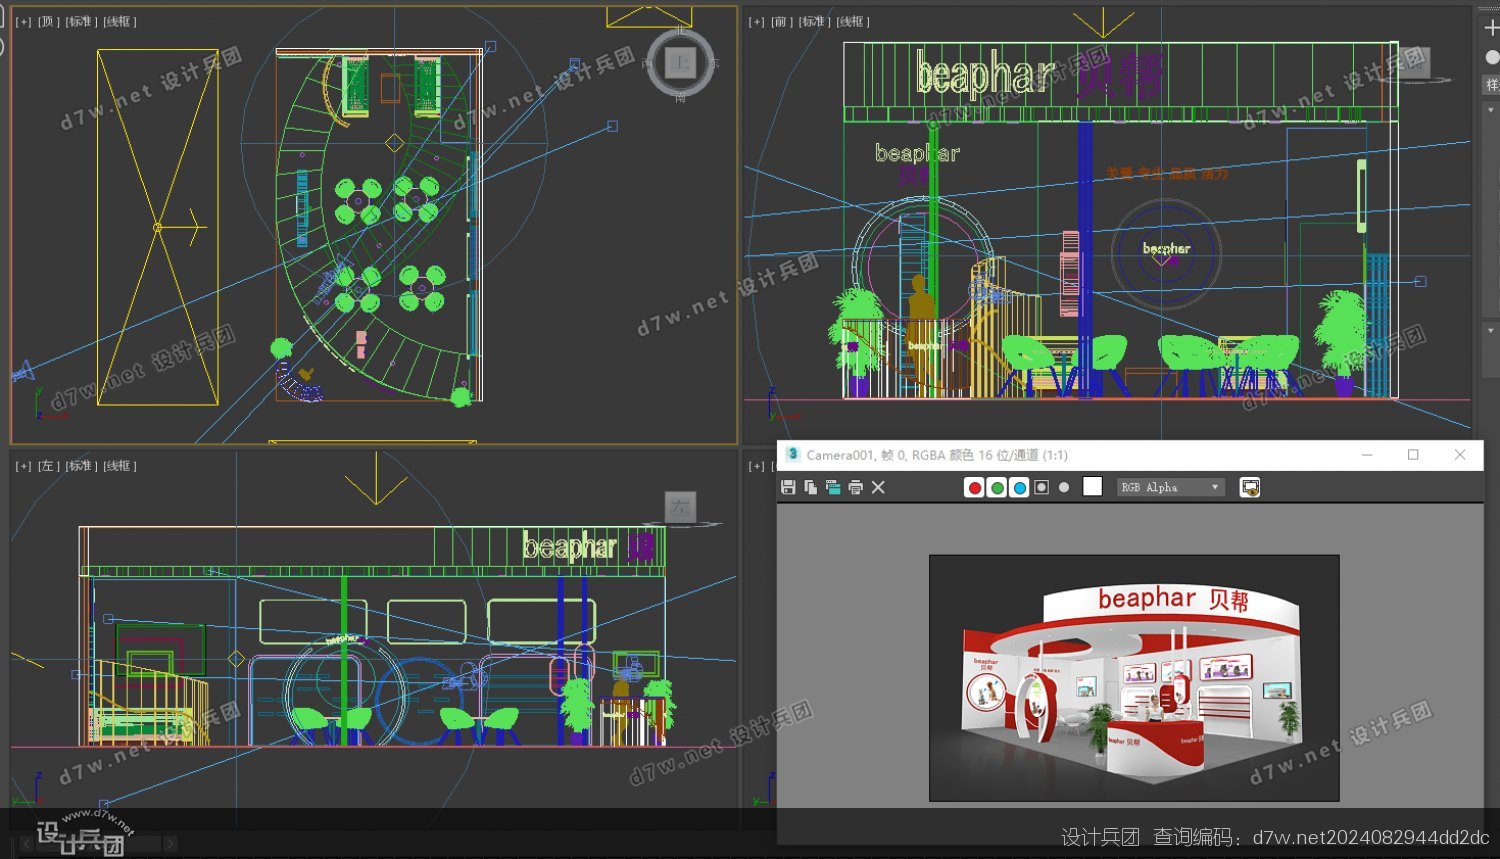Open front viewport [标准] standard menu
This screenshot has width=1500, height=859.
coord(815,21)
